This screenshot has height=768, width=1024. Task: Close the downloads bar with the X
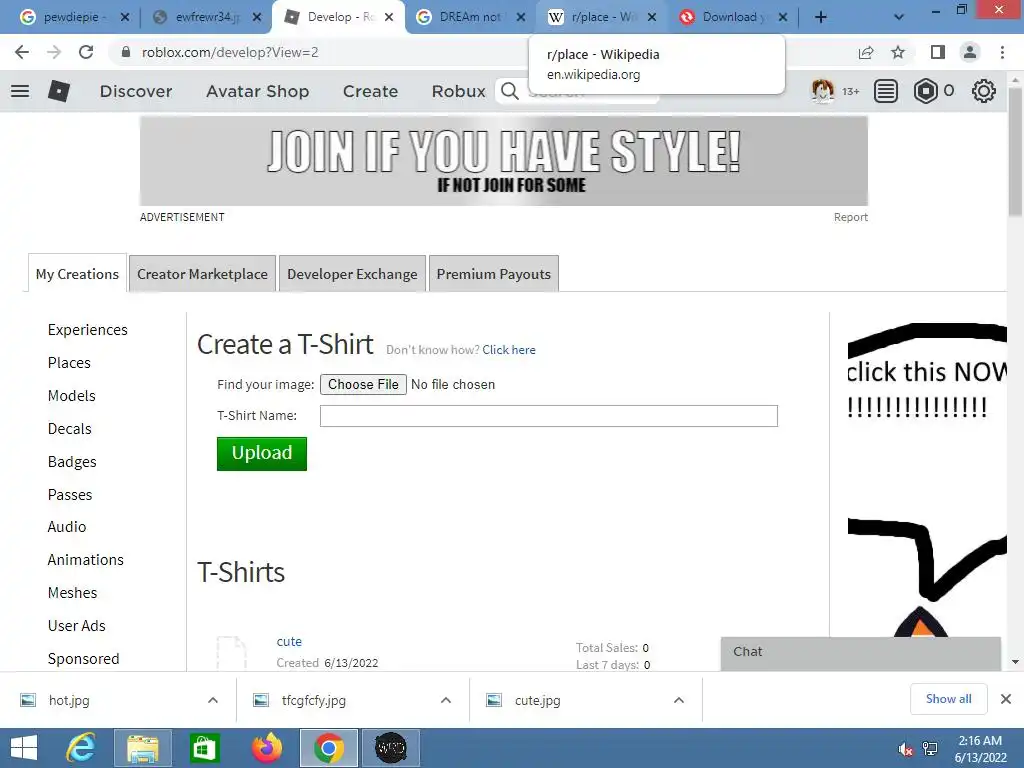click(x=1006, y=699)
